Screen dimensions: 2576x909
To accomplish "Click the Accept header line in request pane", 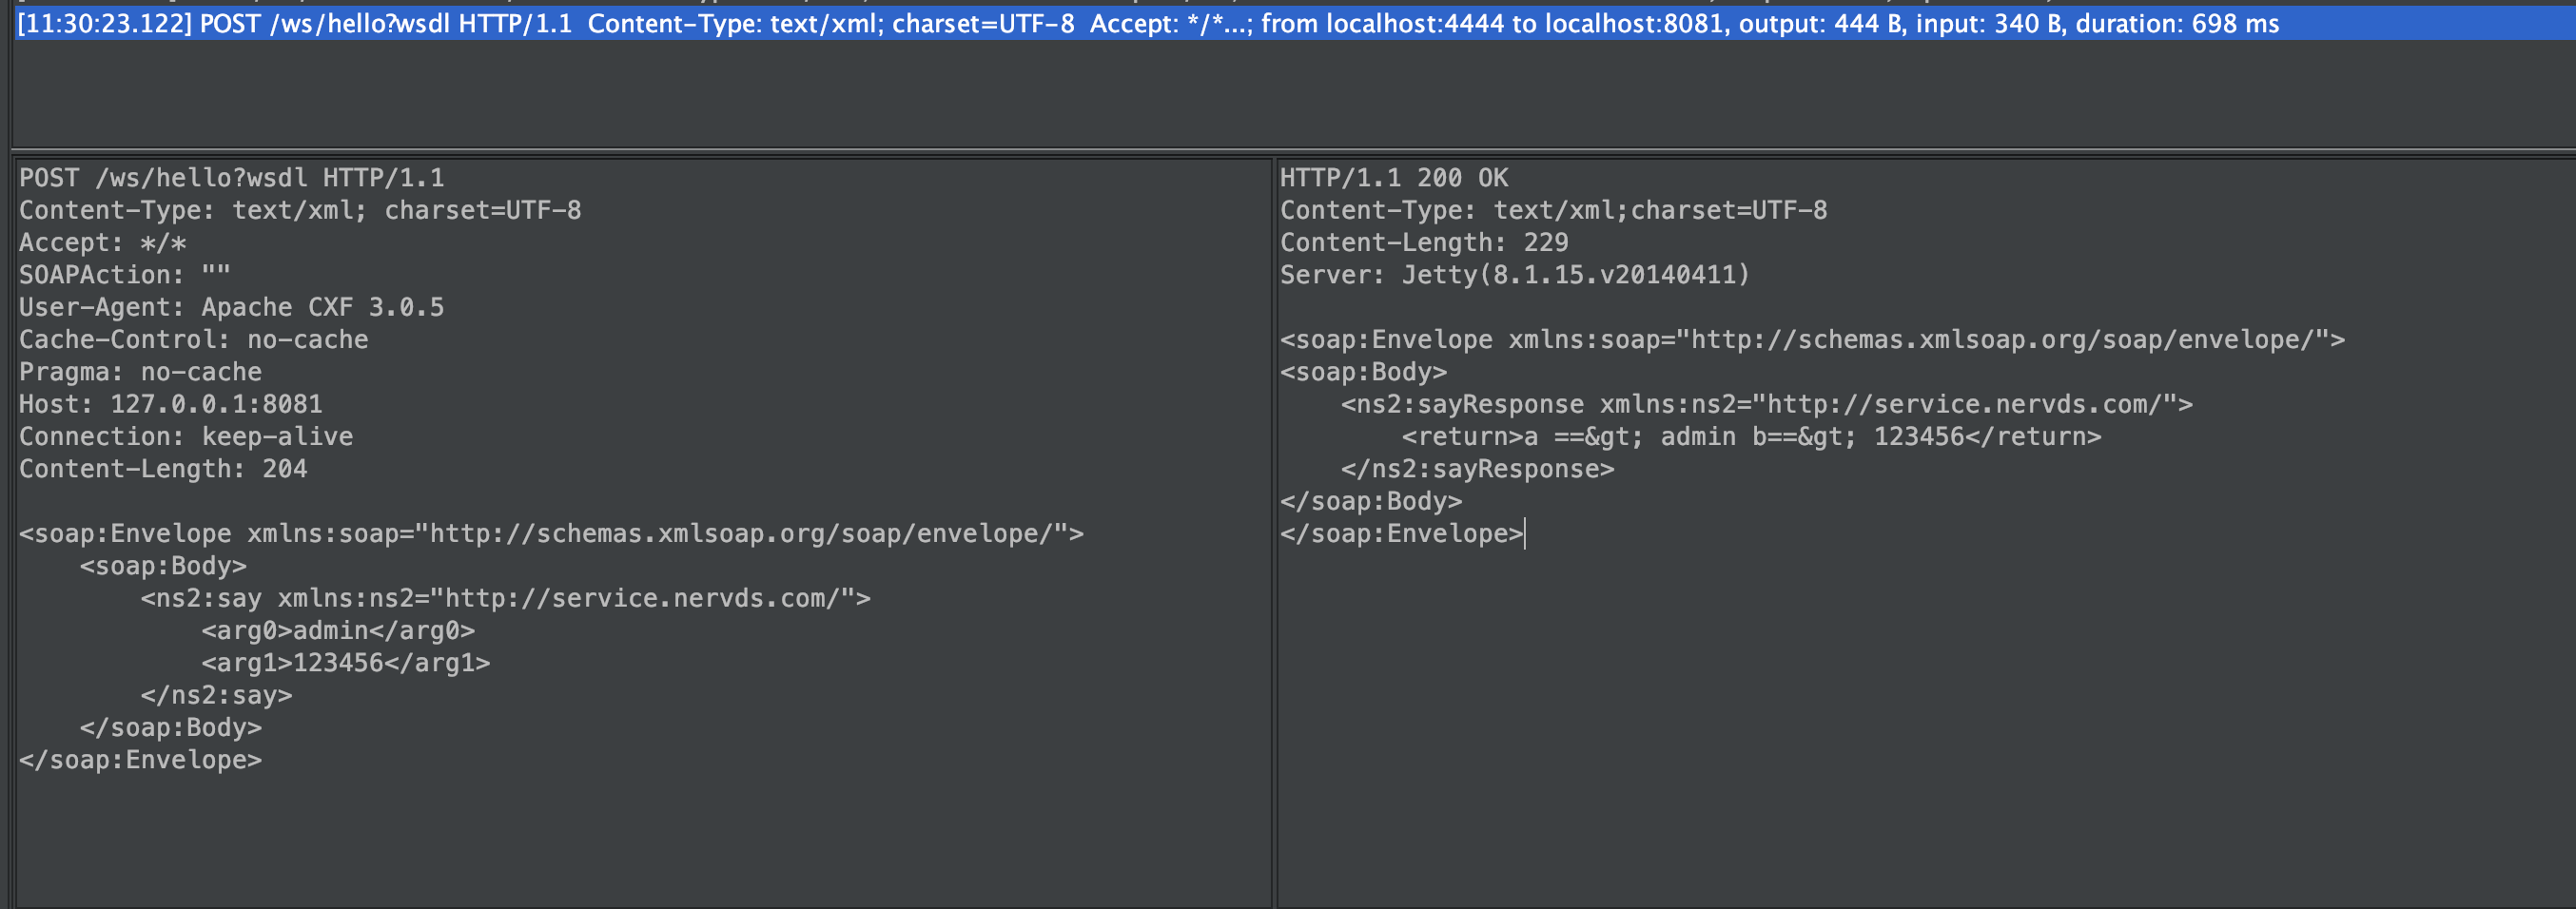I will (x=102, y=243).
